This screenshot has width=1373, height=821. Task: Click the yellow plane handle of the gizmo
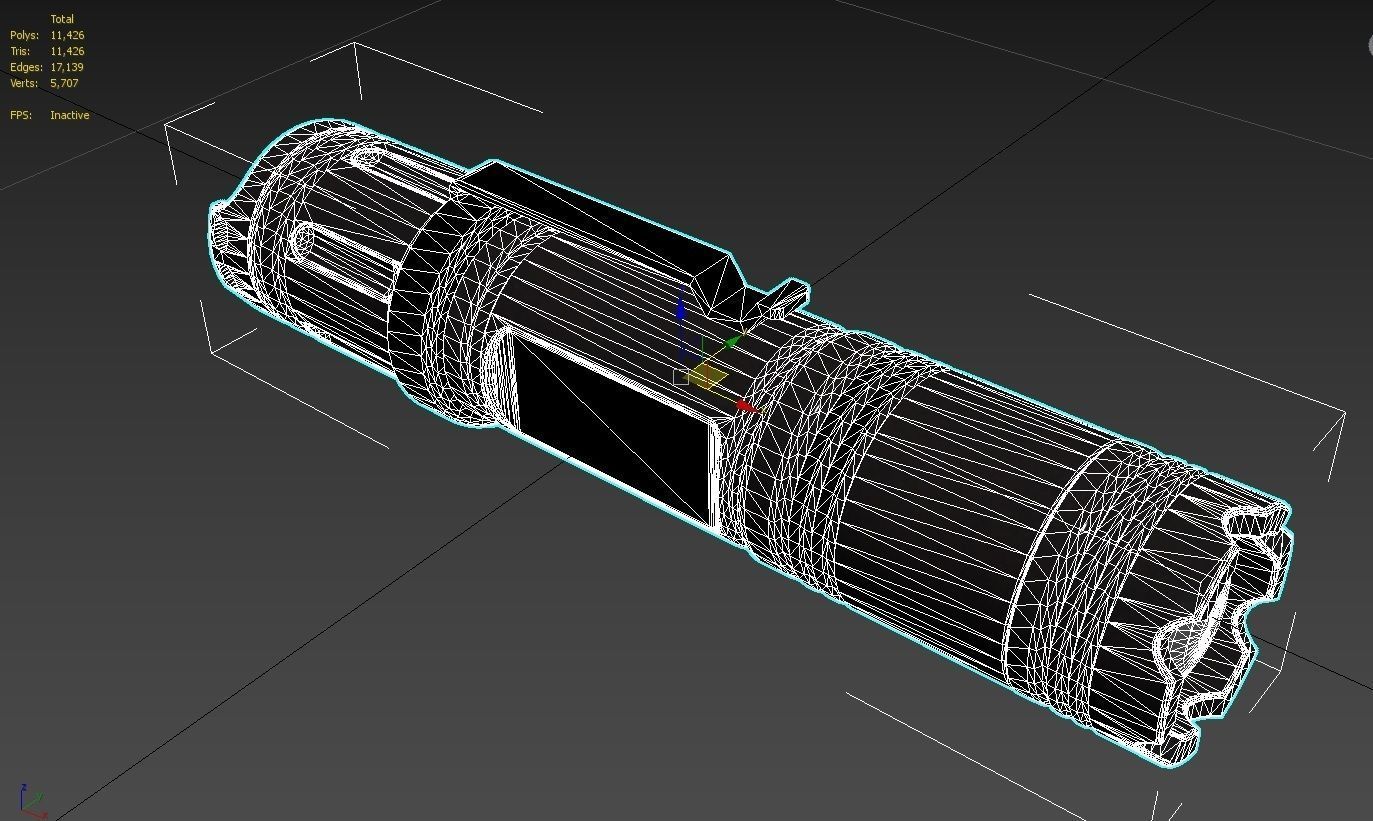click(707, 376)
